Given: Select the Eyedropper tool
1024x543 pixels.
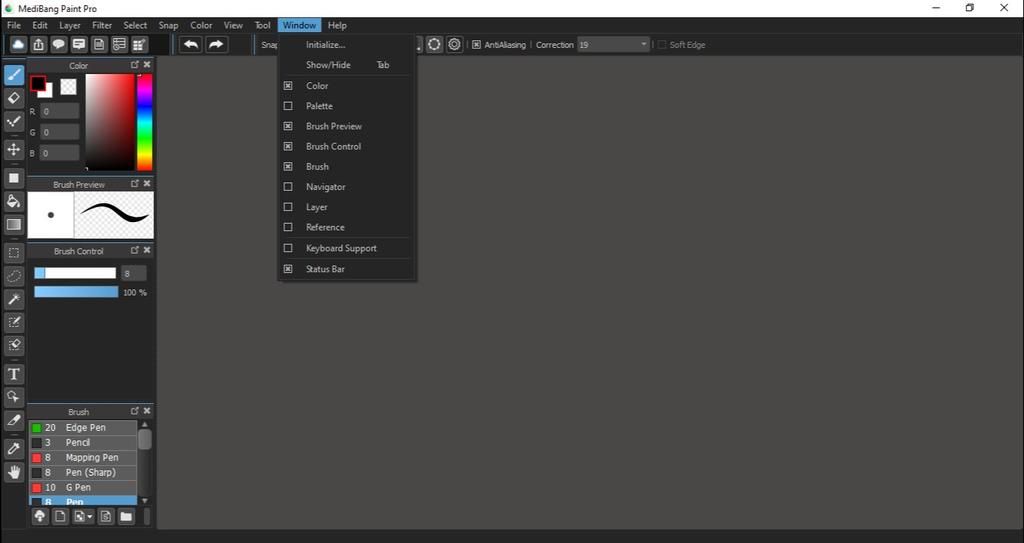Looking at the screenshot, I should click(x=14, y=448).
